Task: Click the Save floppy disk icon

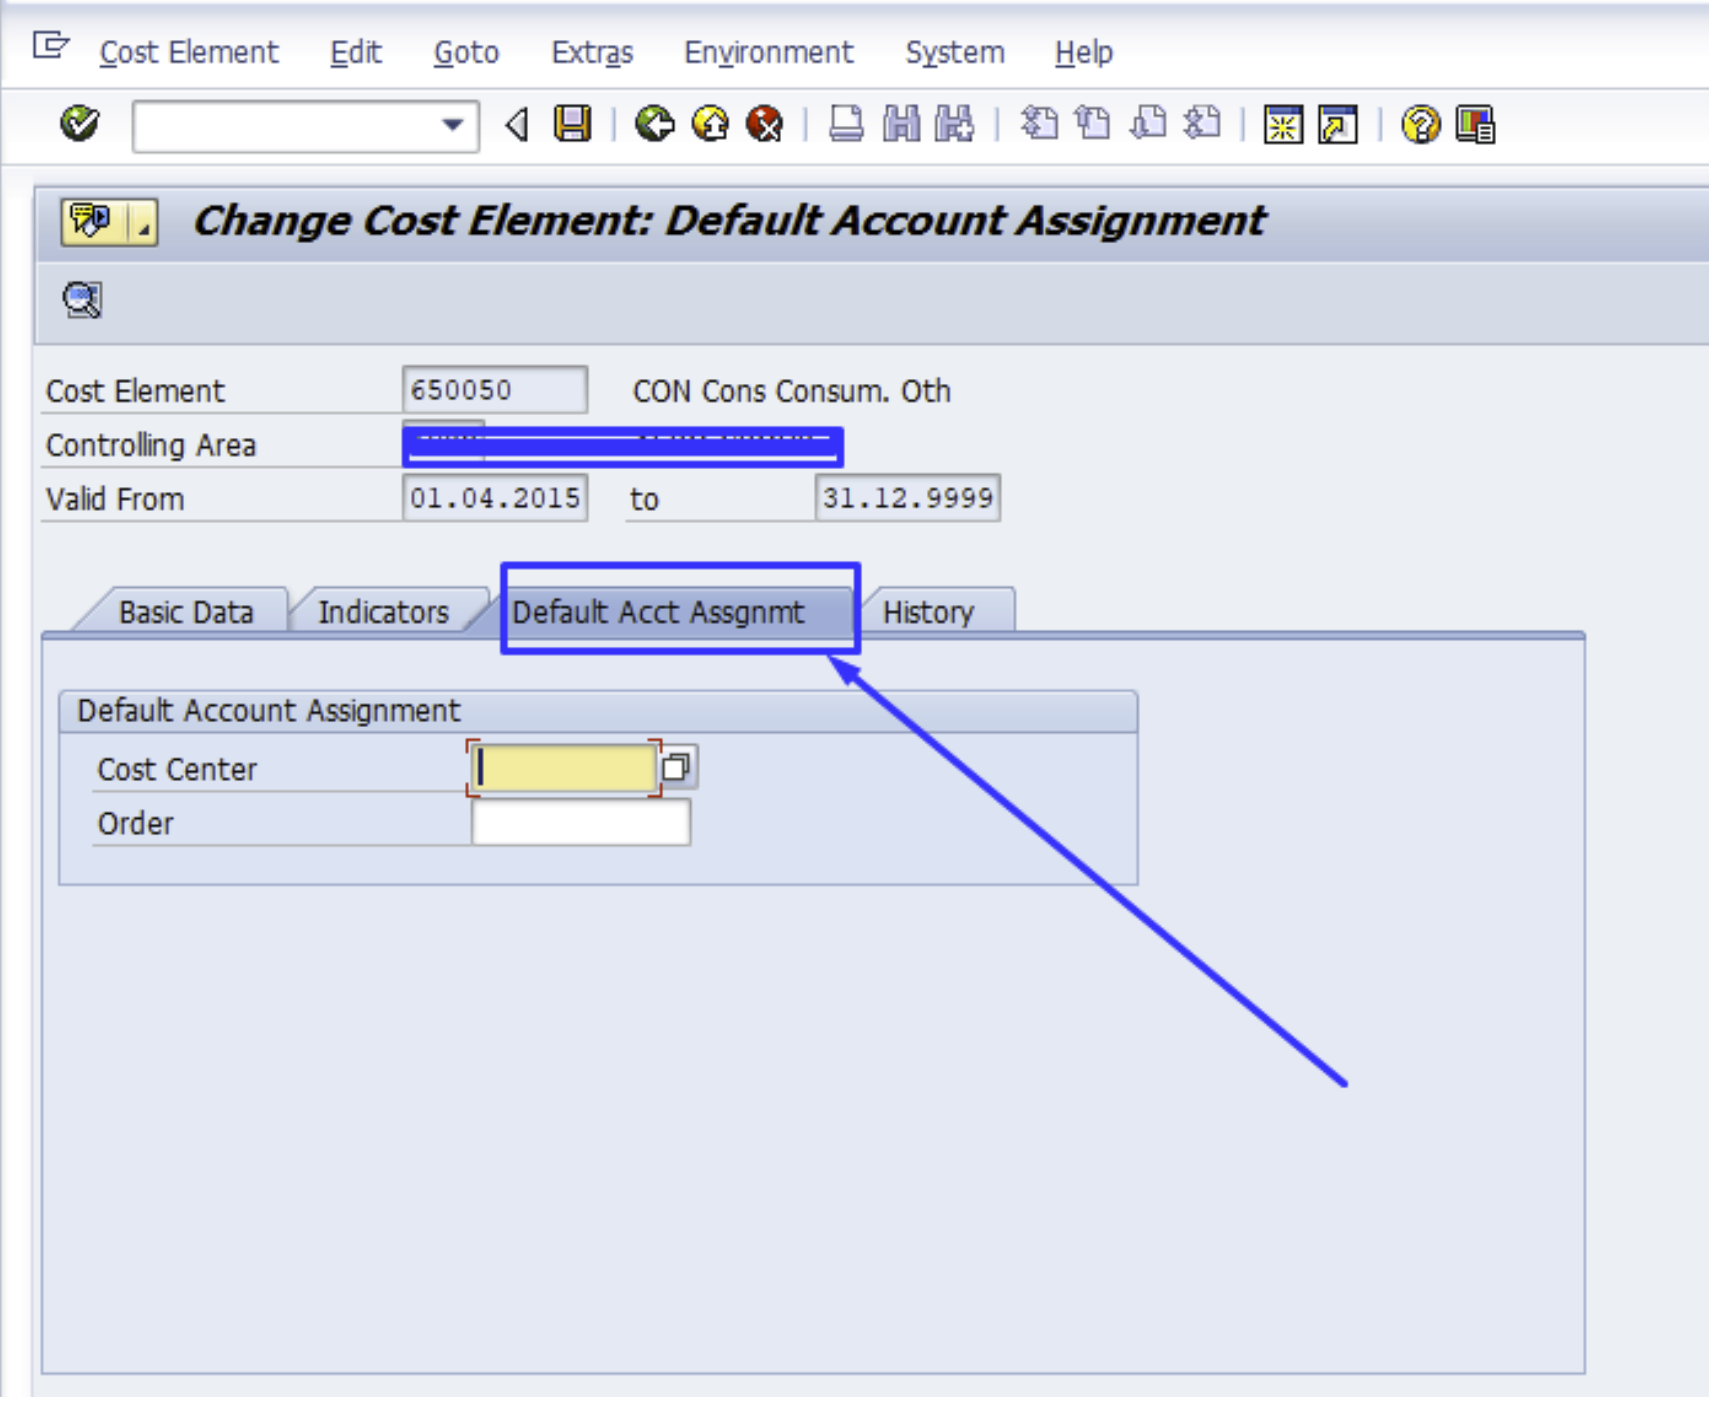Action: pyautogui.click(x=572, y=124)
